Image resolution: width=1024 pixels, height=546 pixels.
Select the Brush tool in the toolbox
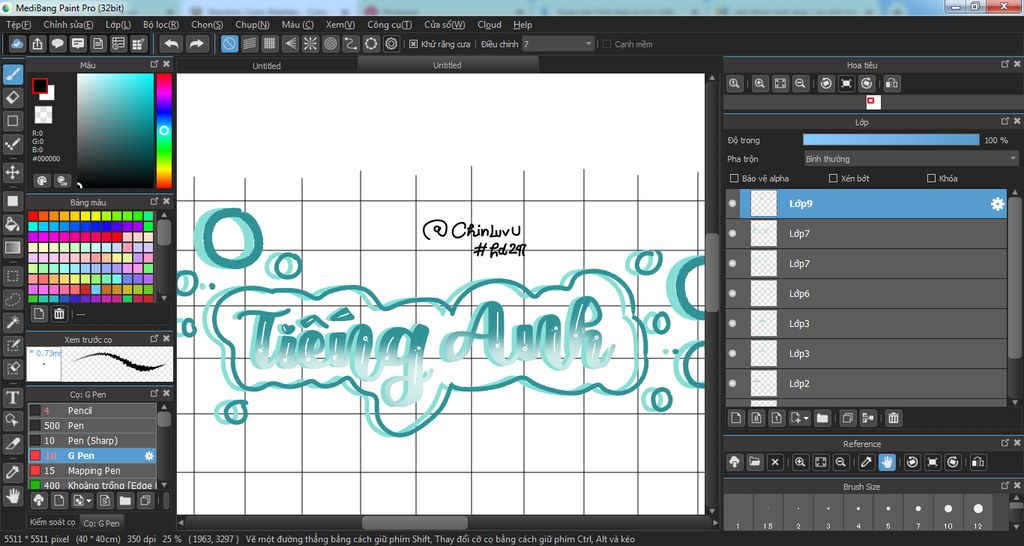[12, 74]
